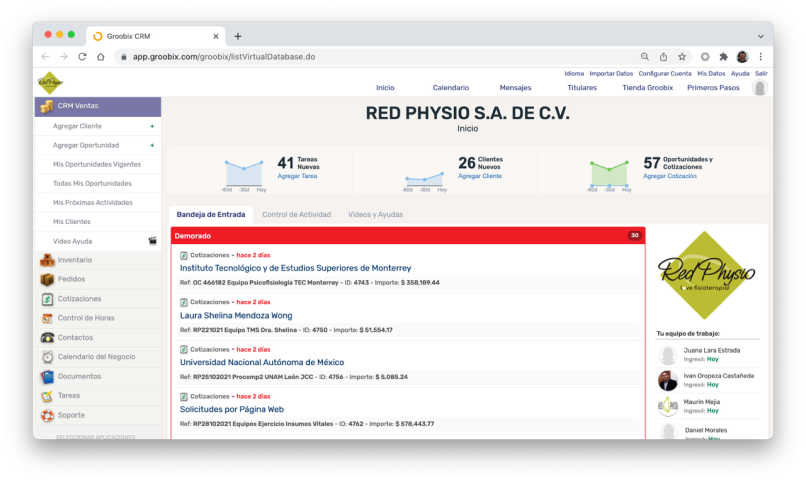Click the Agregar Tarea link
Viewport: 806px width, 482px height.
click(x=297, y=176)
